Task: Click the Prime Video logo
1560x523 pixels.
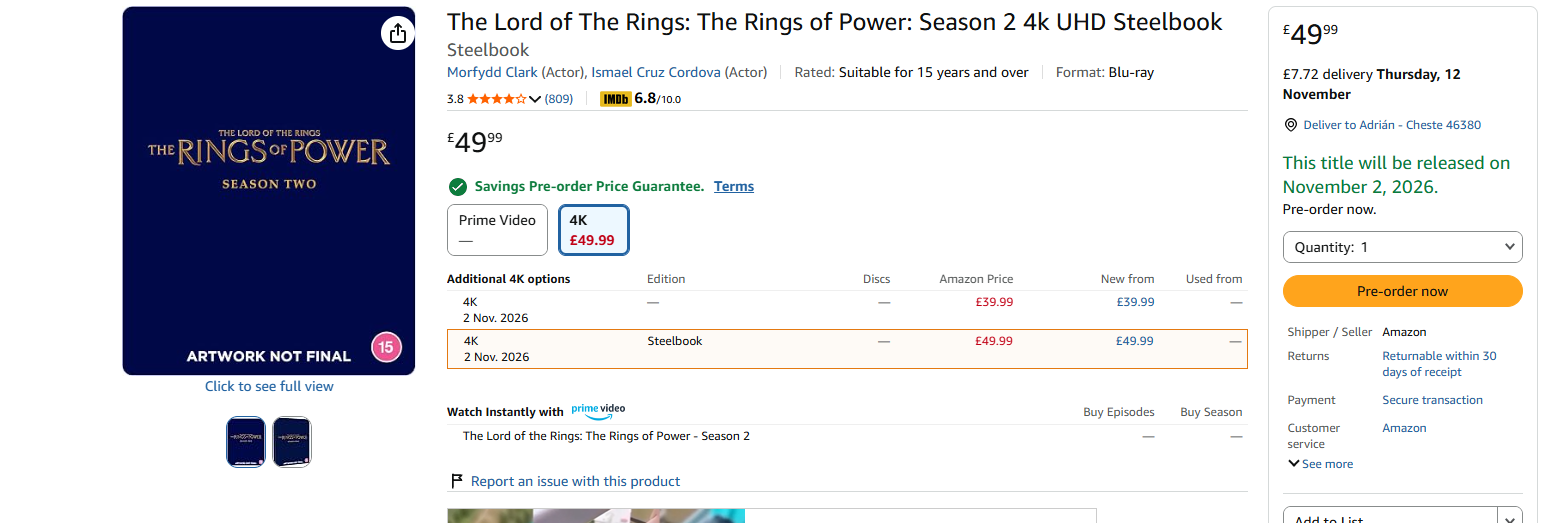Action: (598, 410)
